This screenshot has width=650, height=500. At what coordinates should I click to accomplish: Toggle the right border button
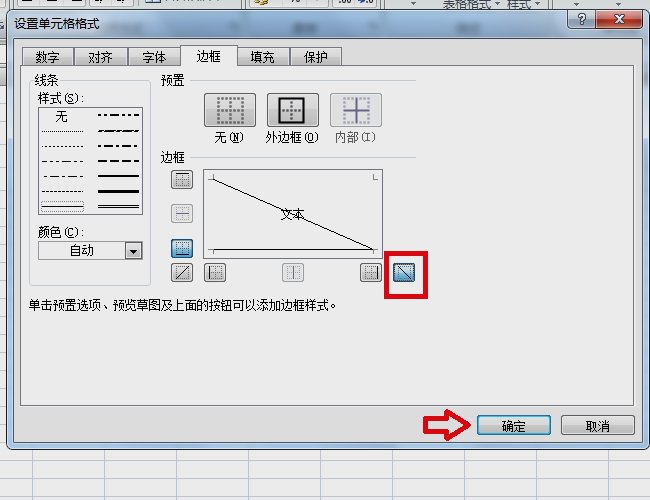371,272
